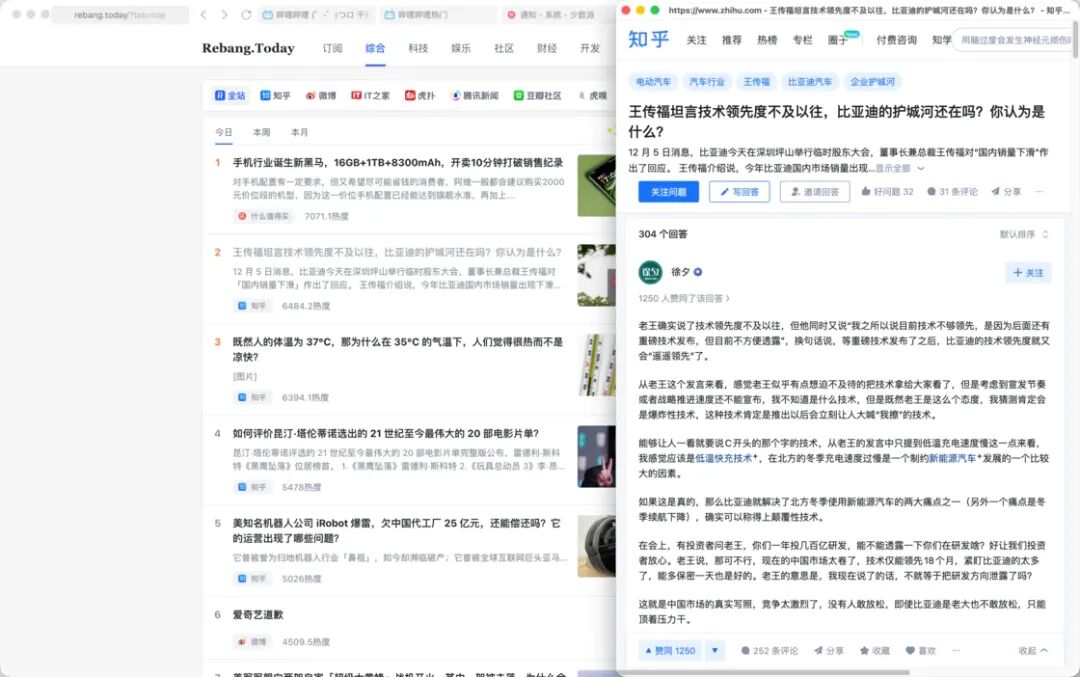Open the 什么值得买 source tag

(263, 216)
